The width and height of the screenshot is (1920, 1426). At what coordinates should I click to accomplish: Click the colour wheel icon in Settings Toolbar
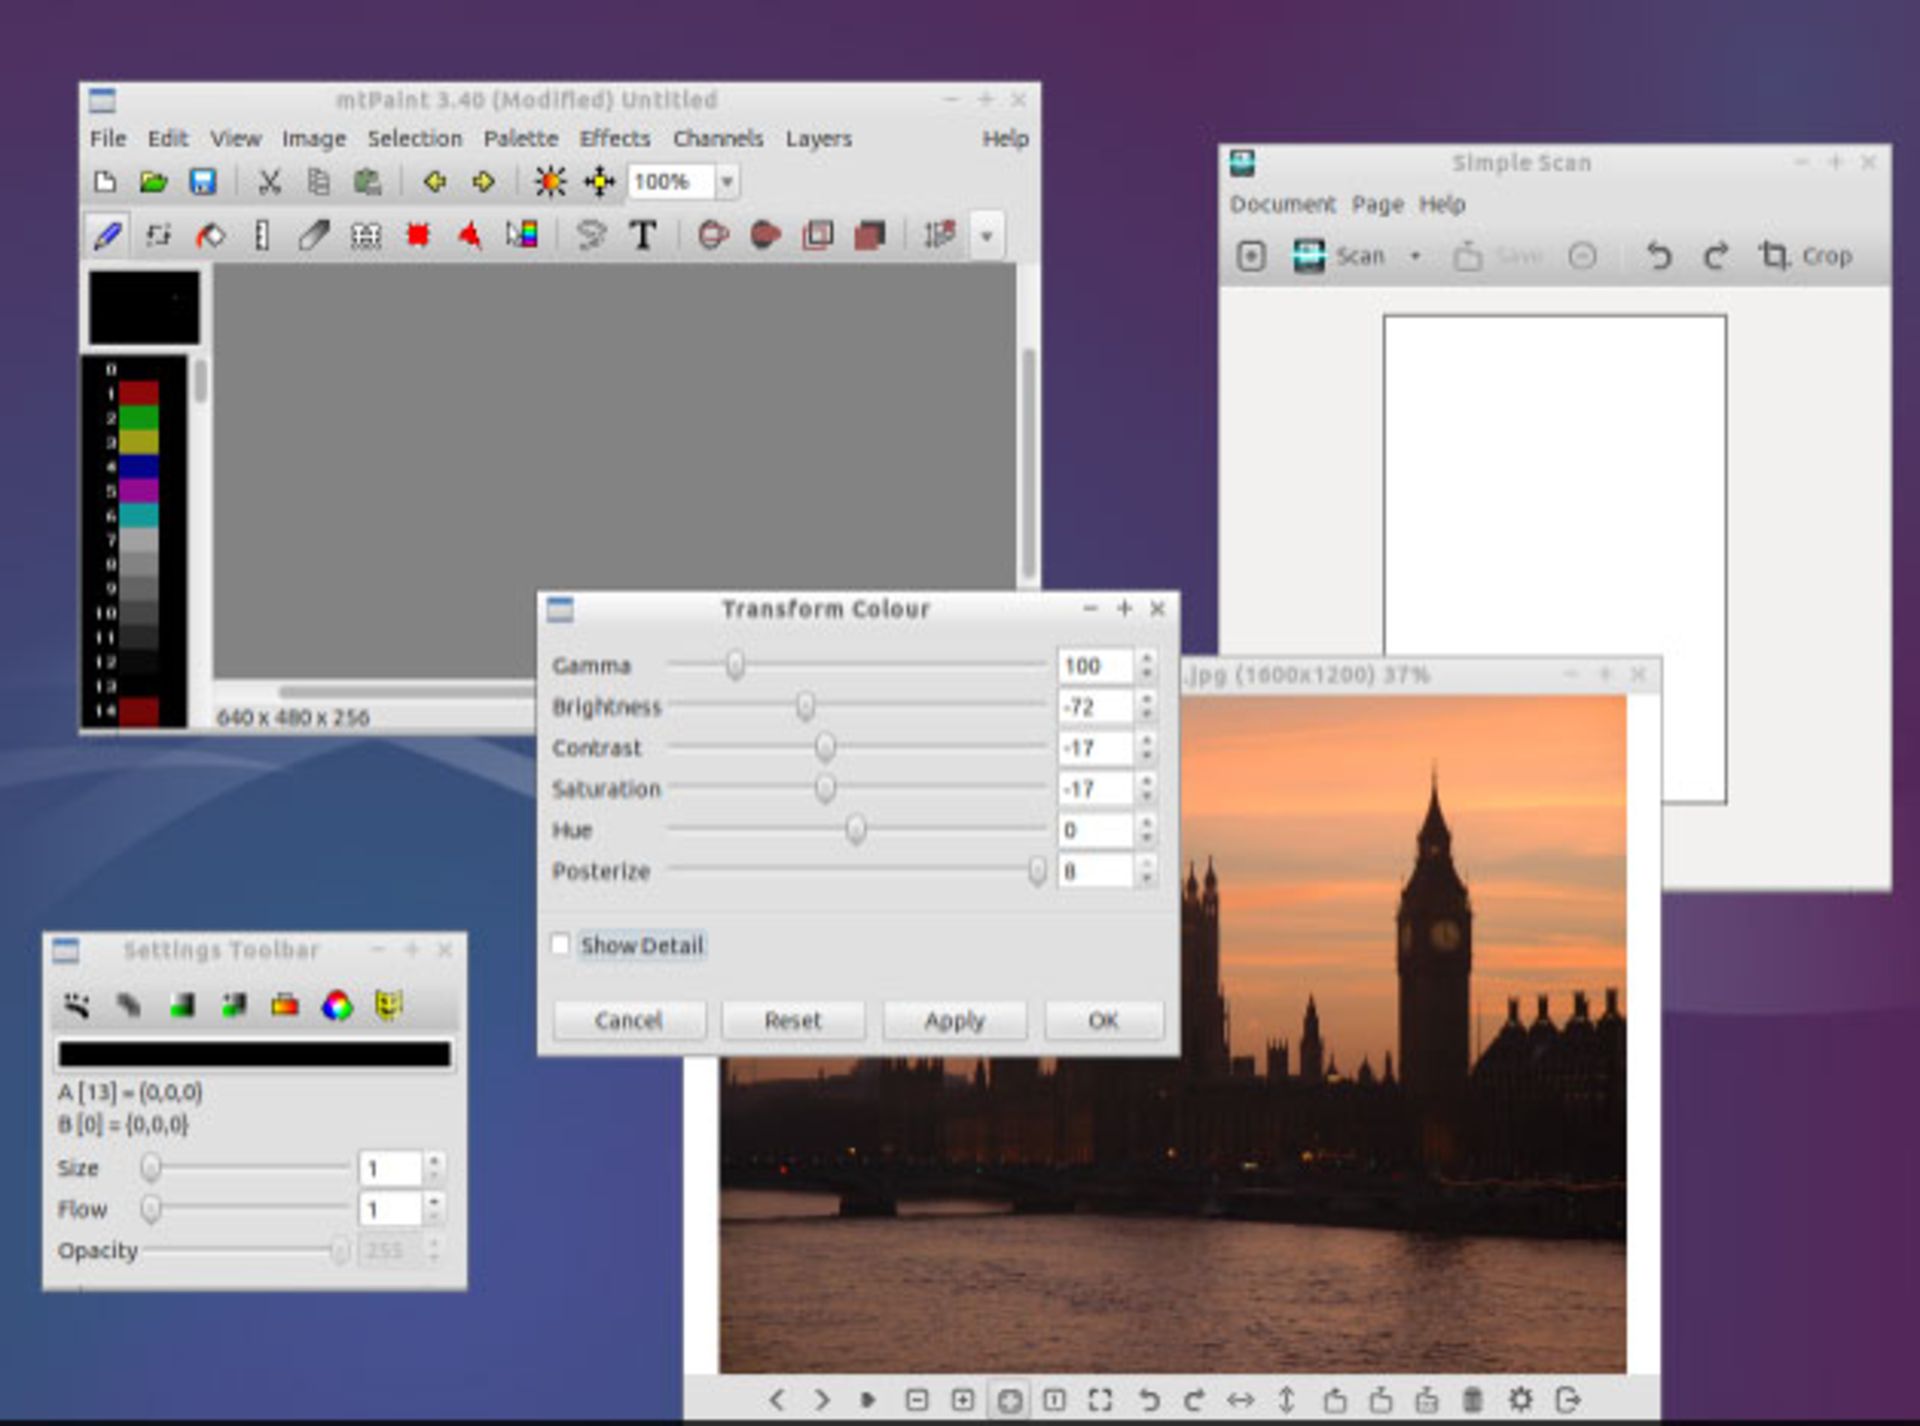coord(337,1006)
